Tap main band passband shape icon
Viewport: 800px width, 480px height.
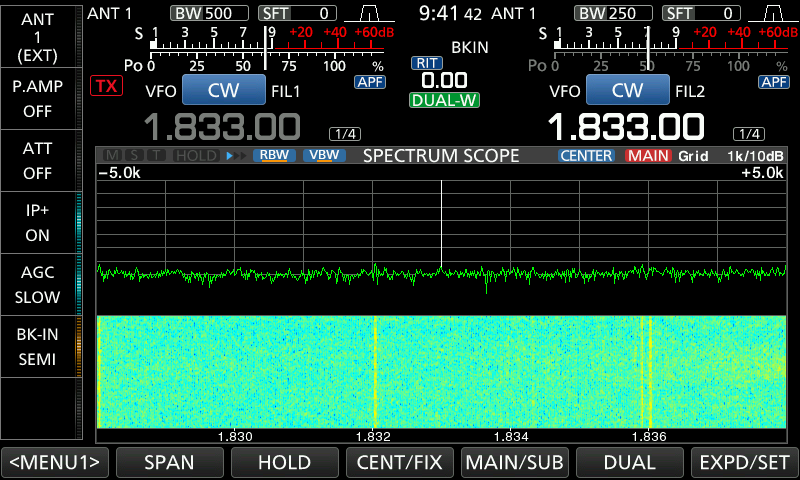coord(369,14)
